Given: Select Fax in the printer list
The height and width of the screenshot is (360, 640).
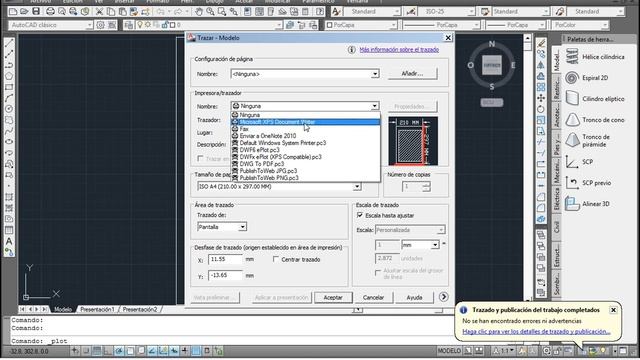Looking at the screenshot, I should point(305,129).
